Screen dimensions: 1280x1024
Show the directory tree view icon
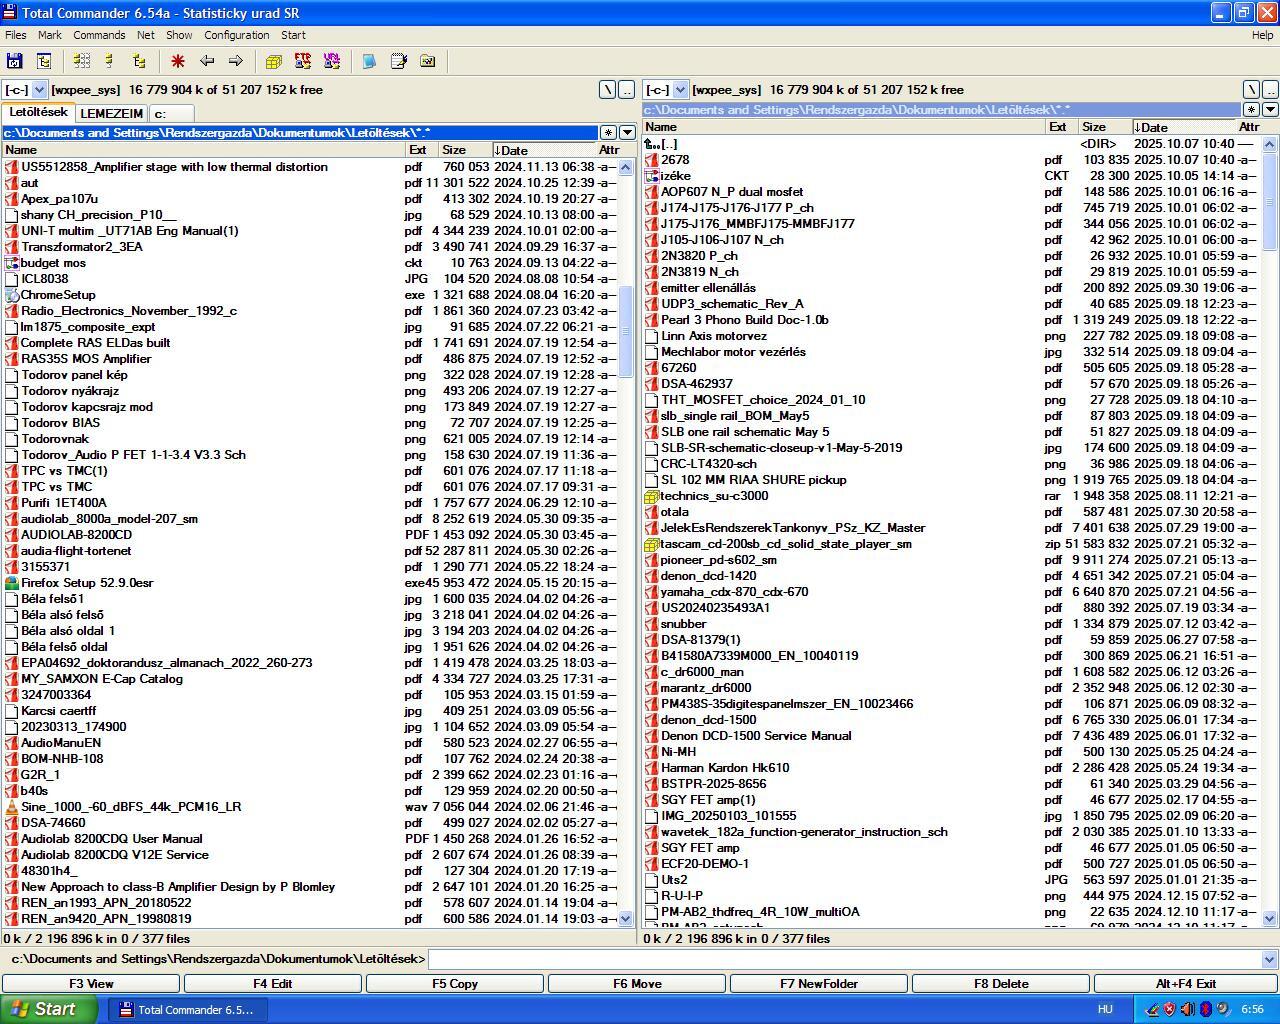(139, 61)
